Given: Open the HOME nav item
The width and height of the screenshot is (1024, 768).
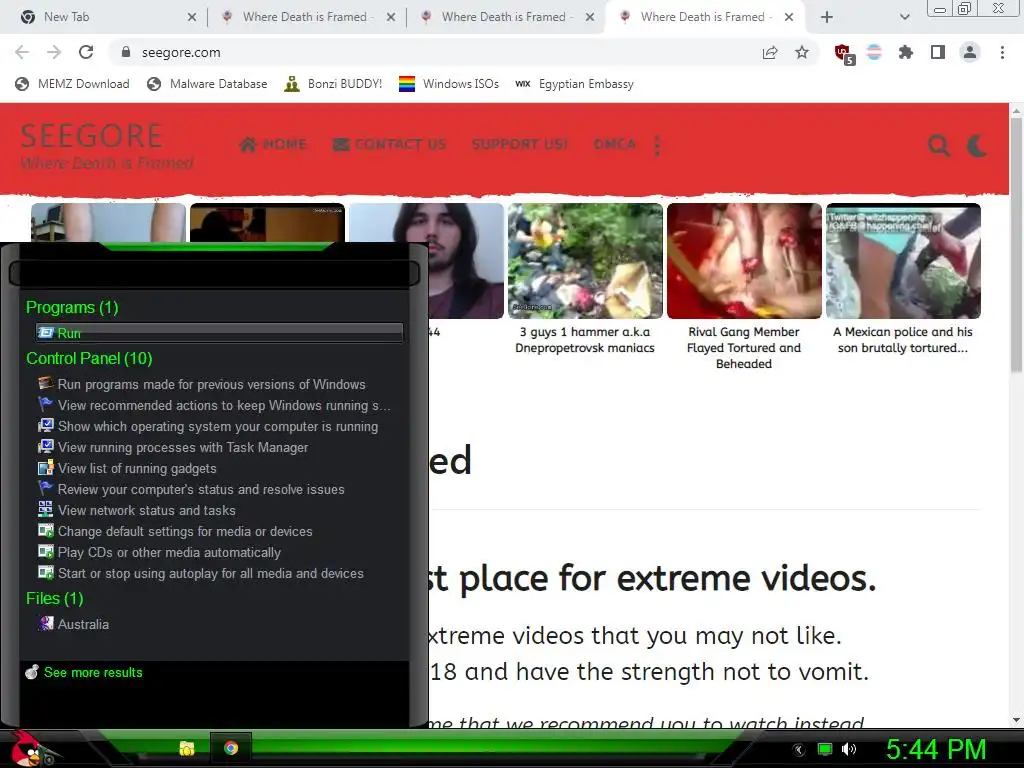Looking at the screenshot, I should pos(272,144).
